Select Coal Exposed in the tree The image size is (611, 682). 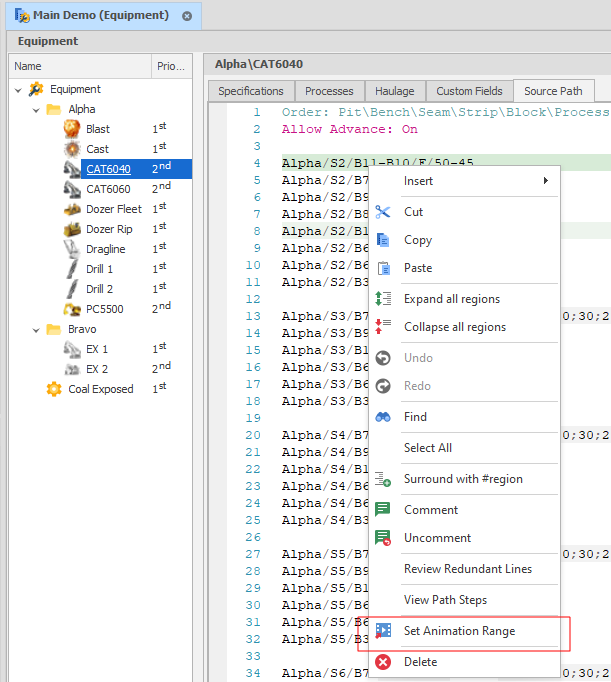[x=100, y=389]
